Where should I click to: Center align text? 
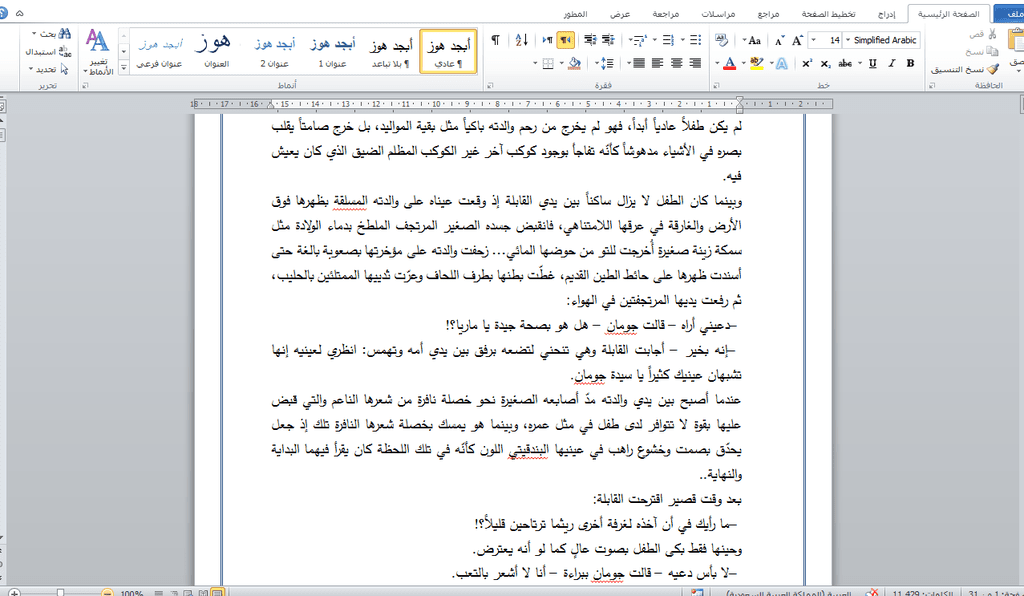[x=677, y=63]
